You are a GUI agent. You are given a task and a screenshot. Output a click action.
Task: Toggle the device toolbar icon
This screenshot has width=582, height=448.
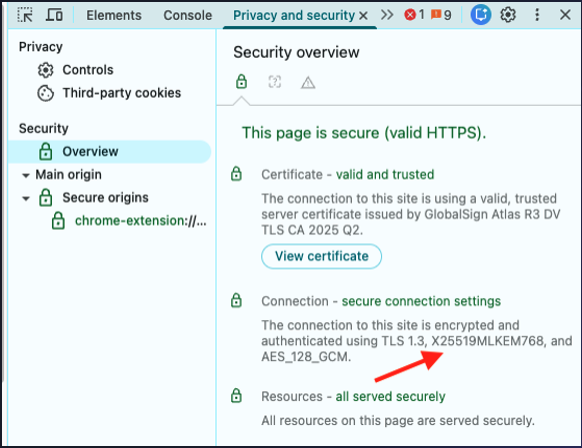[x=54, y=15]
